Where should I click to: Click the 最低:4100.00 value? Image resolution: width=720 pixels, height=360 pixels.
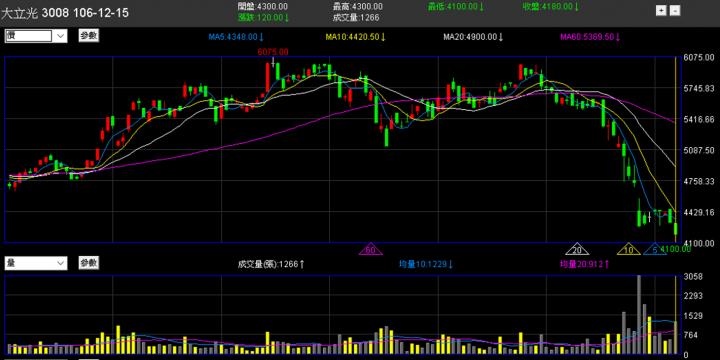pos(456,6)
